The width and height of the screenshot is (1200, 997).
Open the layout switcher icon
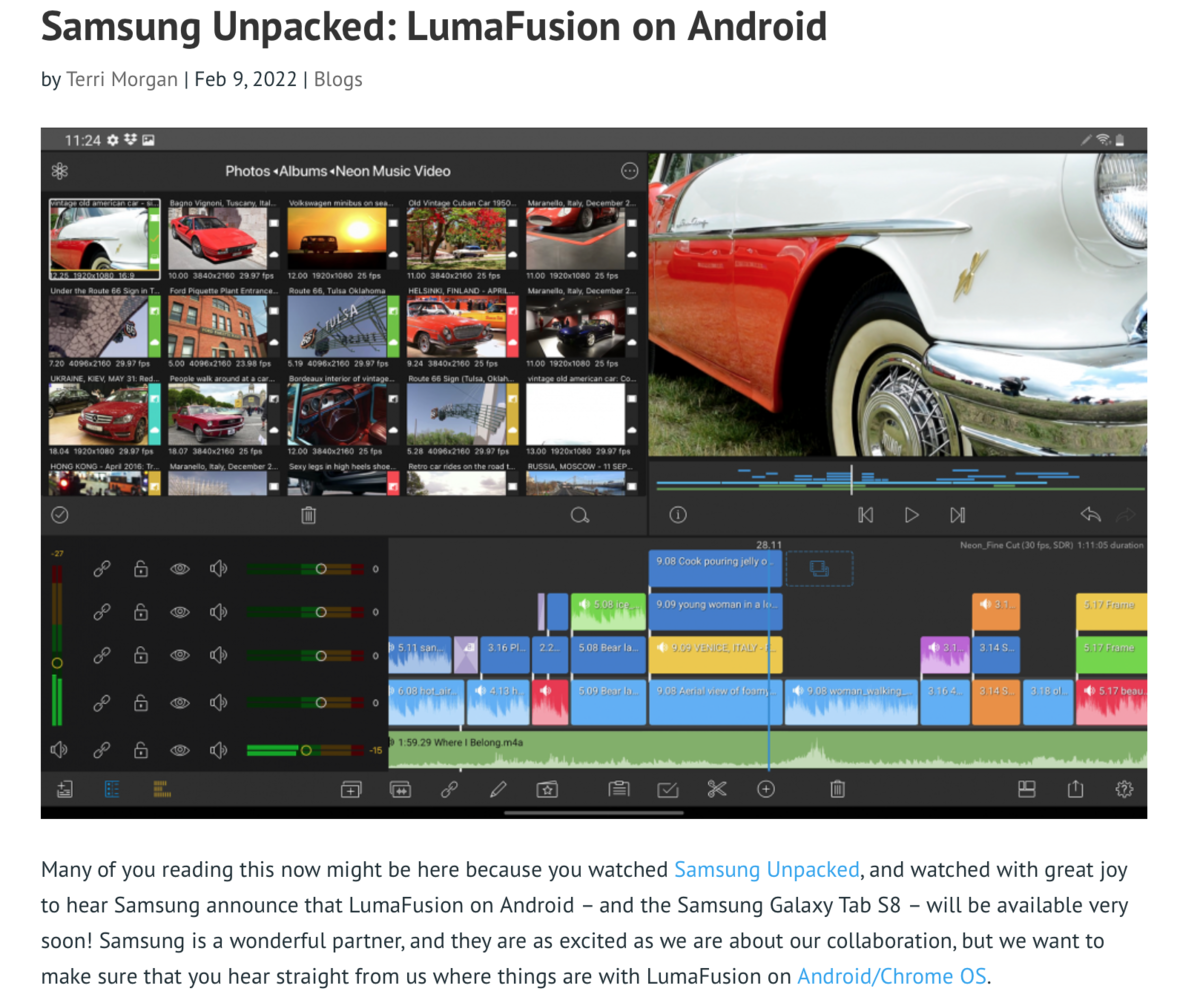(x=1026, y=789)
